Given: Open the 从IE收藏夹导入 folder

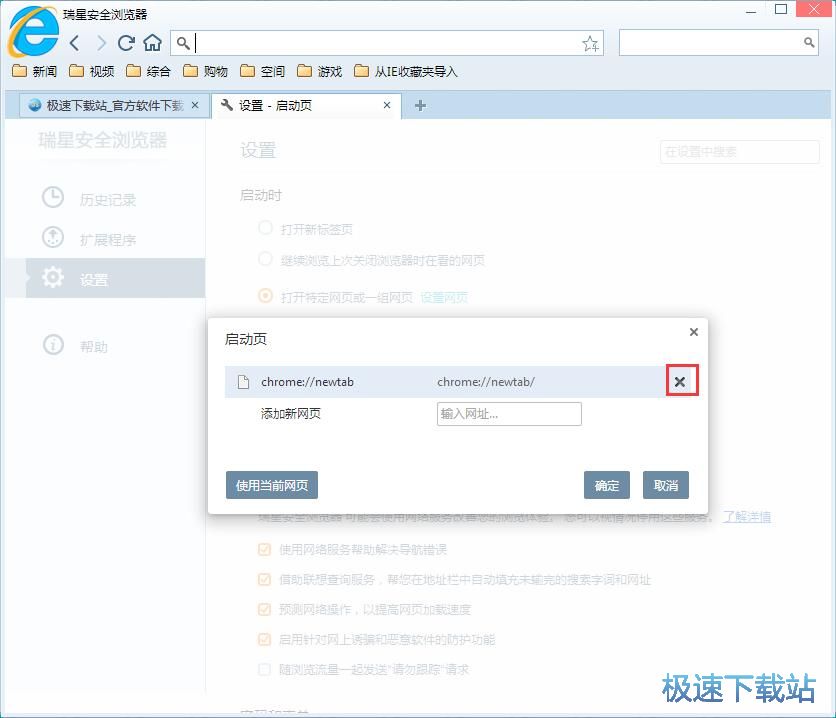Looking at the screenshot, I should pyautogui.click(x=406, y=71).
